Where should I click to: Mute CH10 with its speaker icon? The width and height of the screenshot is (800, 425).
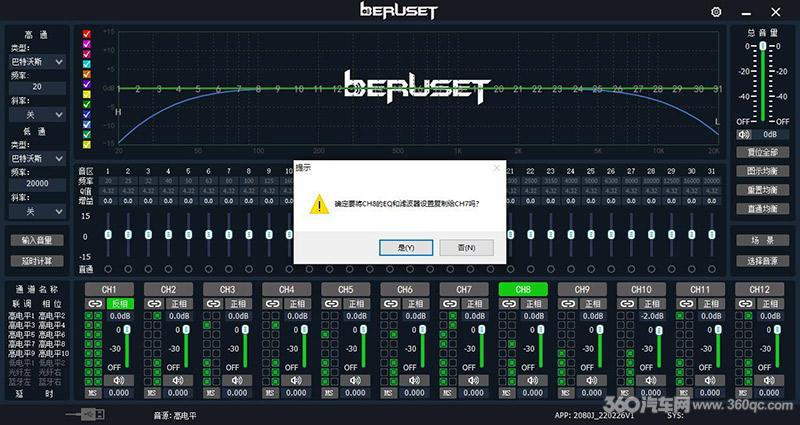(652, 381)
